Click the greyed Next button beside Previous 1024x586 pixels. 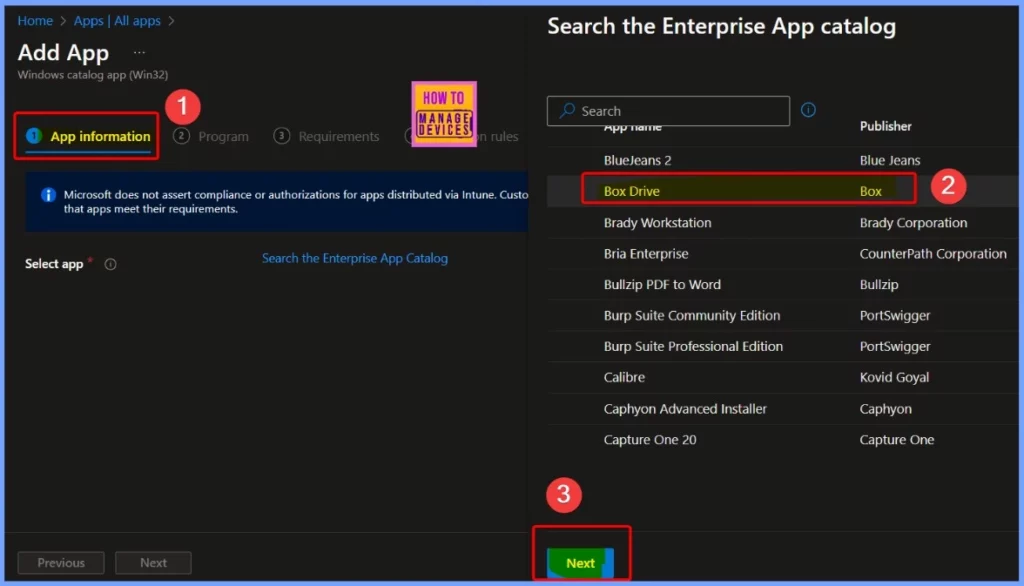pyautogui.click(x=153, y=562)
